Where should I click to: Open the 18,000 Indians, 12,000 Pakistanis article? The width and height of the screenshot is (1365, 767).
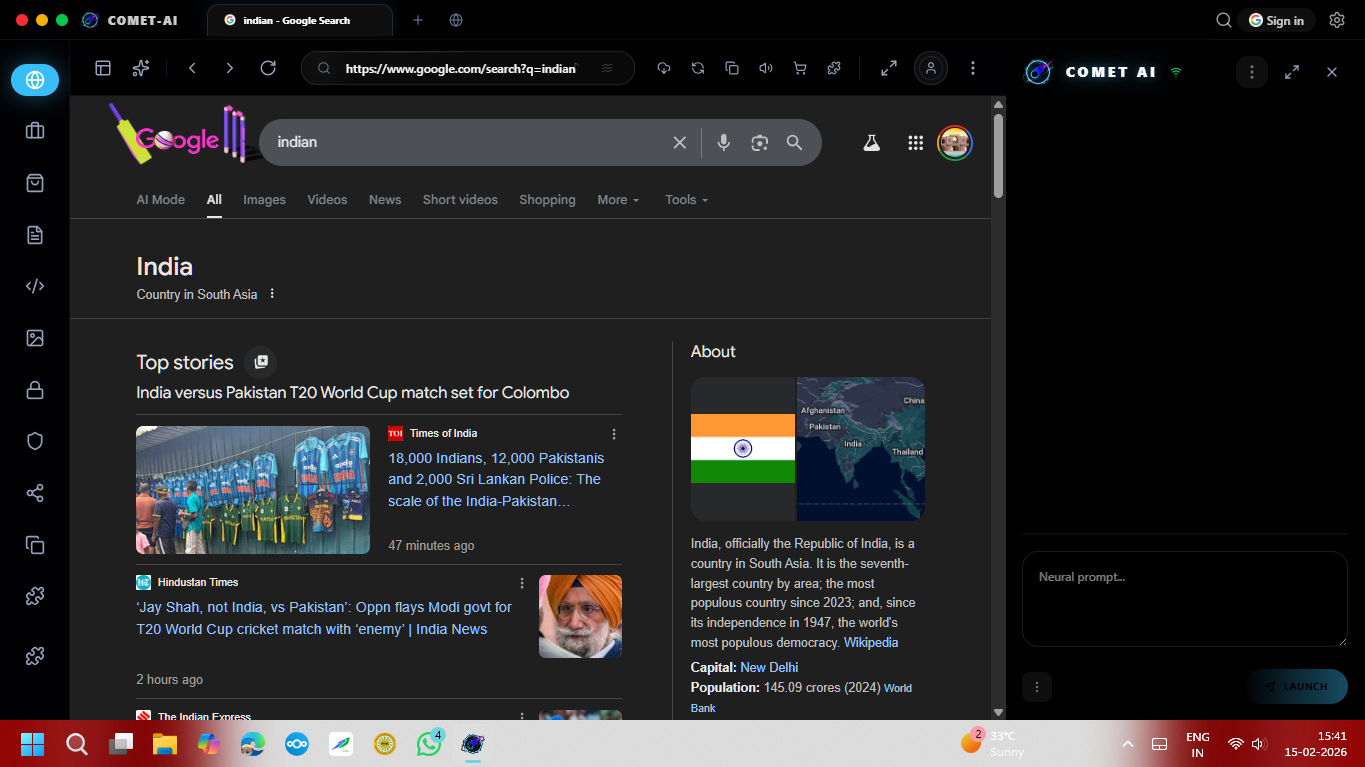click(496, 479)
